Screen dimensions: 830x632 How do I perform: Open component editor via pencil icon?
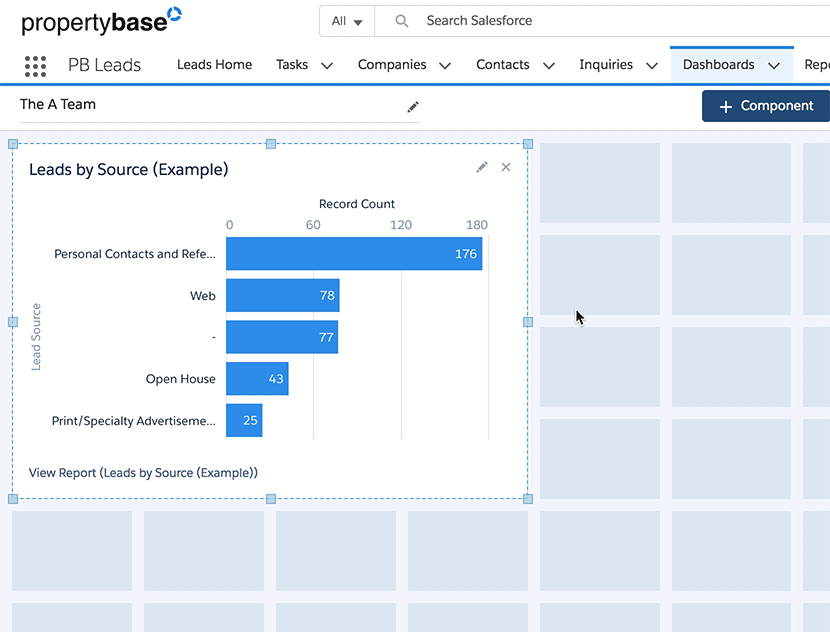pyautogui.click(x=481, y=167)
